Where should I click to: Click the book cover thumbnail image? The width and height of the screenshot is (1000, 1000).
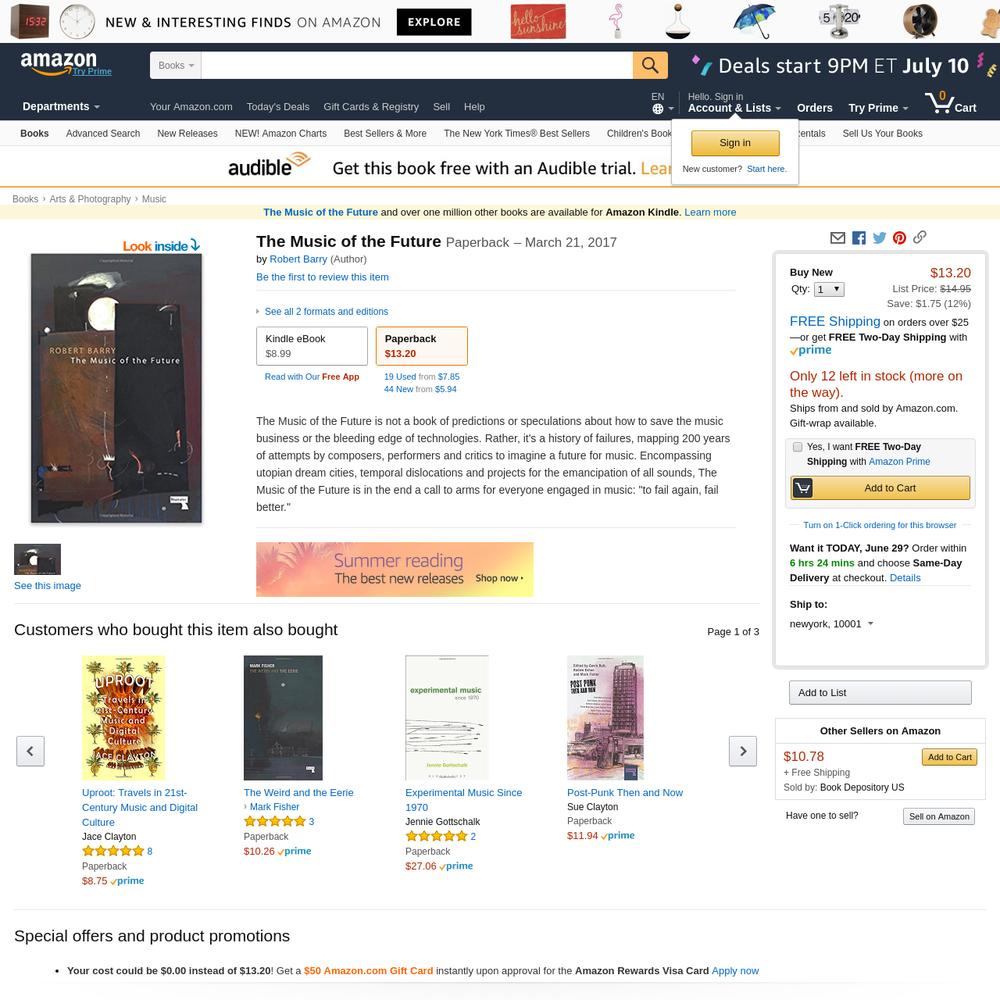38,559
